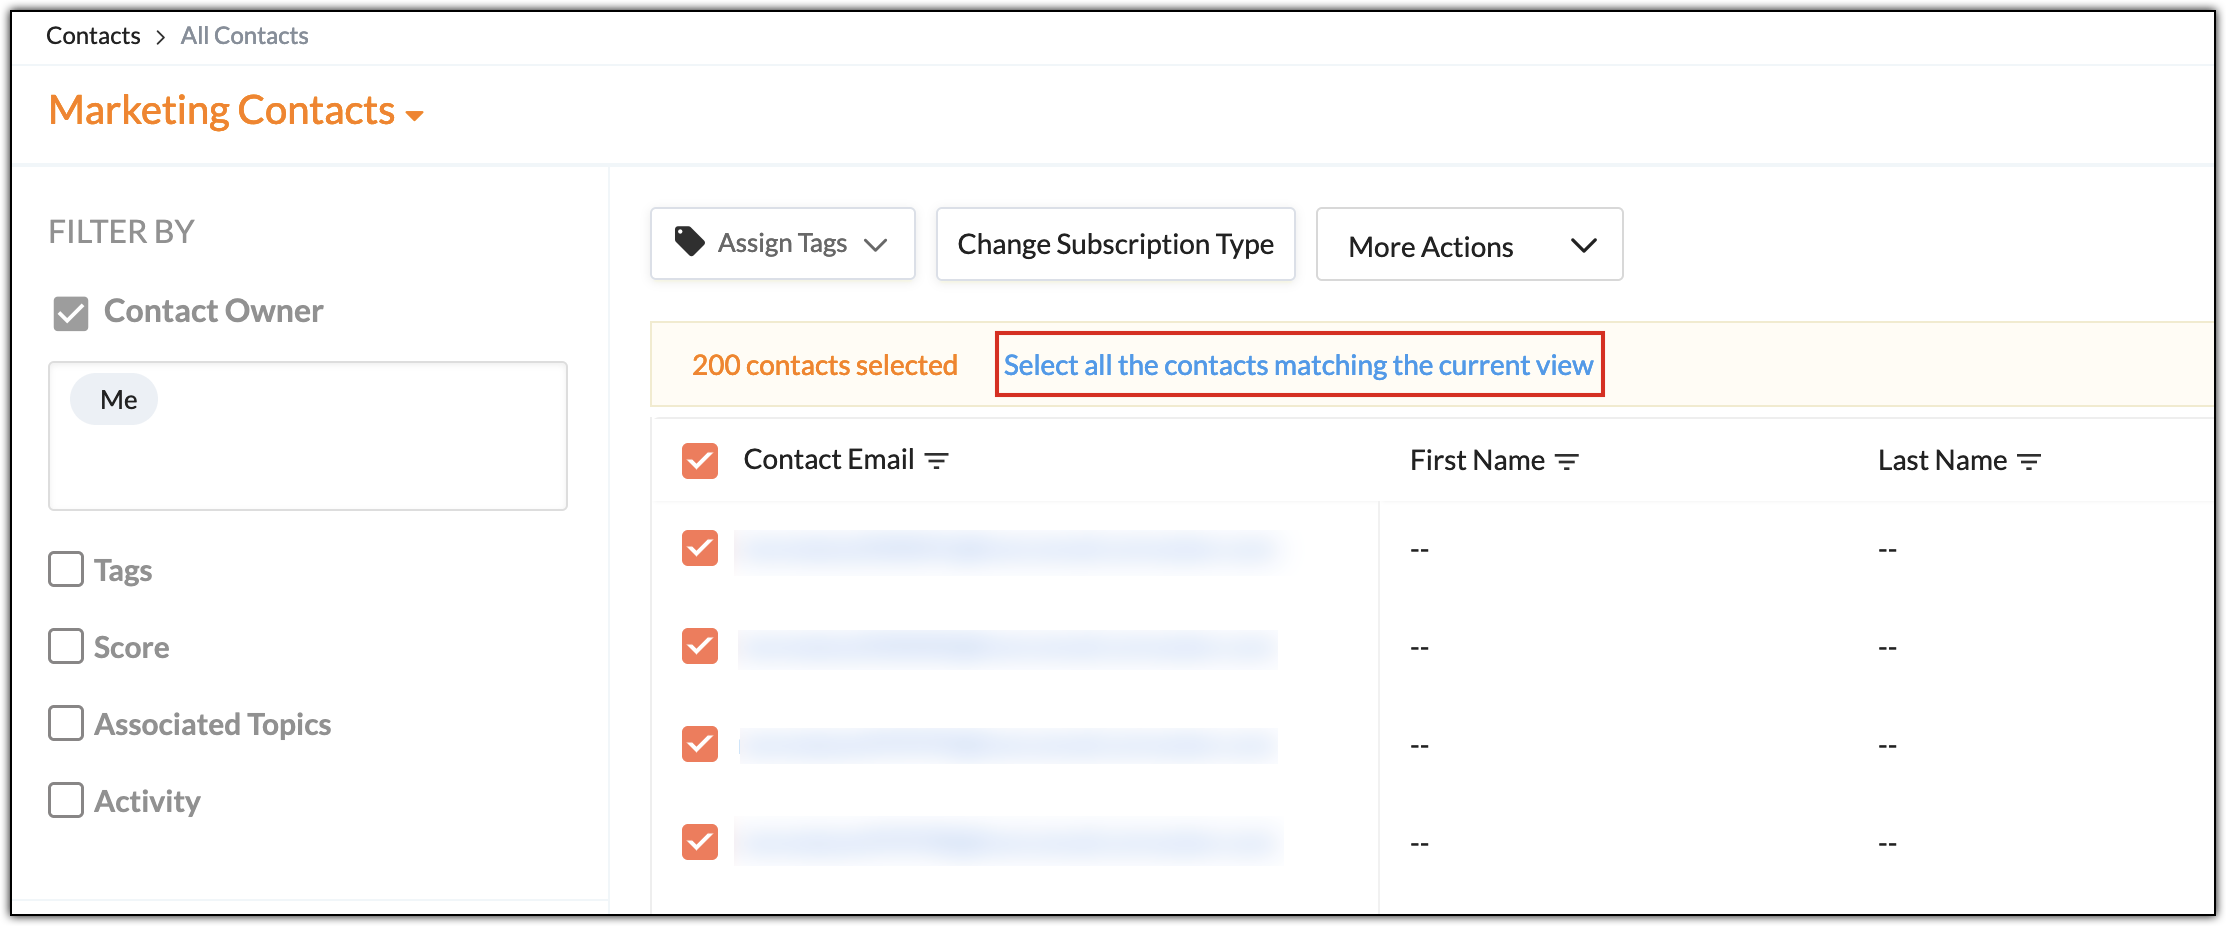Click the First Name column filter icon

click(x=1567, y=461)
